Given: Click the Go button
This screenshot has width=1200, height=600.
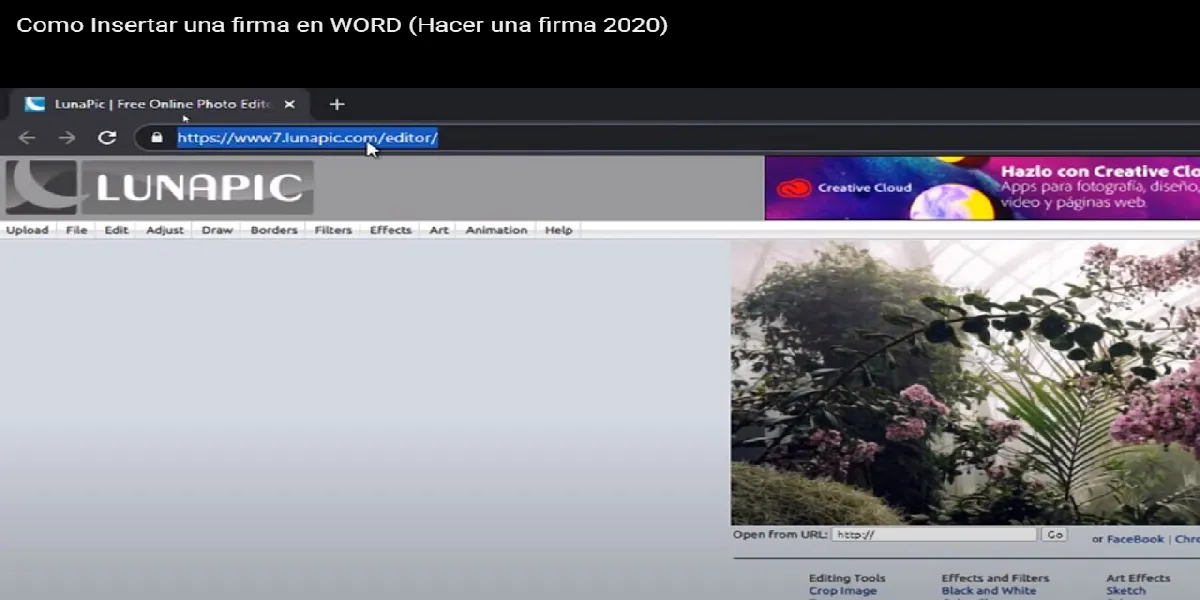Looking at the screenshot, I should click(x=1054, y=535).
